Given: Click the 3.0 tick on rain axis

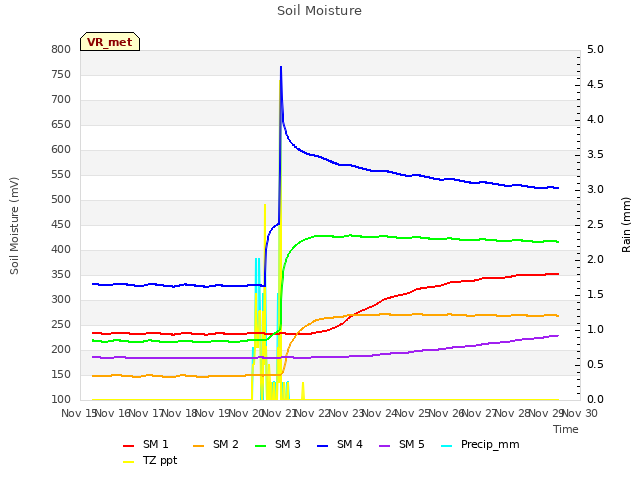Looking at the screenshot, I should [595, 190].
